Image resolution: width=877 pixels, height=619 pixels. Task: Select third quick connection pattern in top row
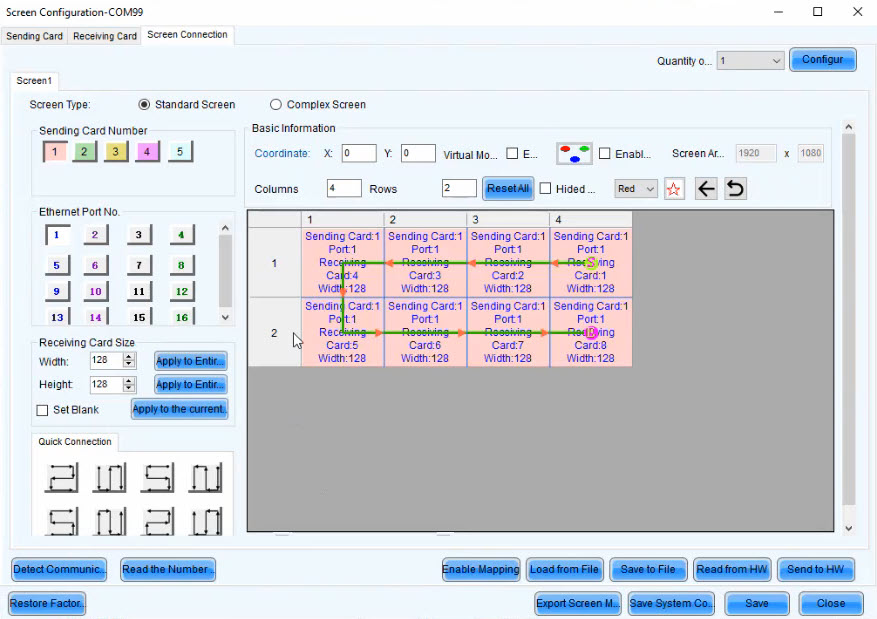click(x=157, y=477)
